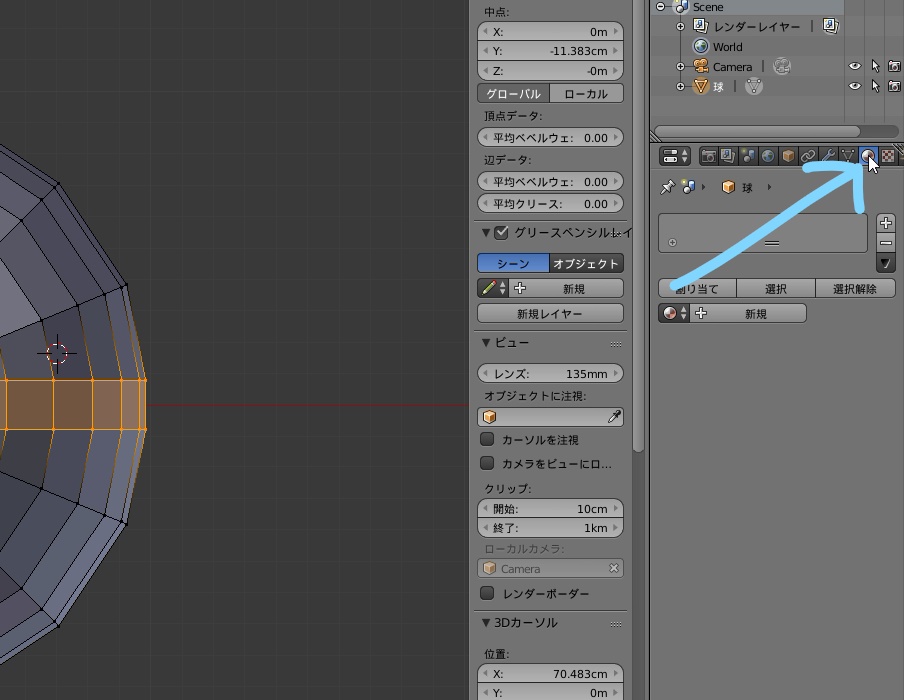Open the Material properties tab (sphere icon)
This screenshot has width=904, height=700.
(868, 156)
